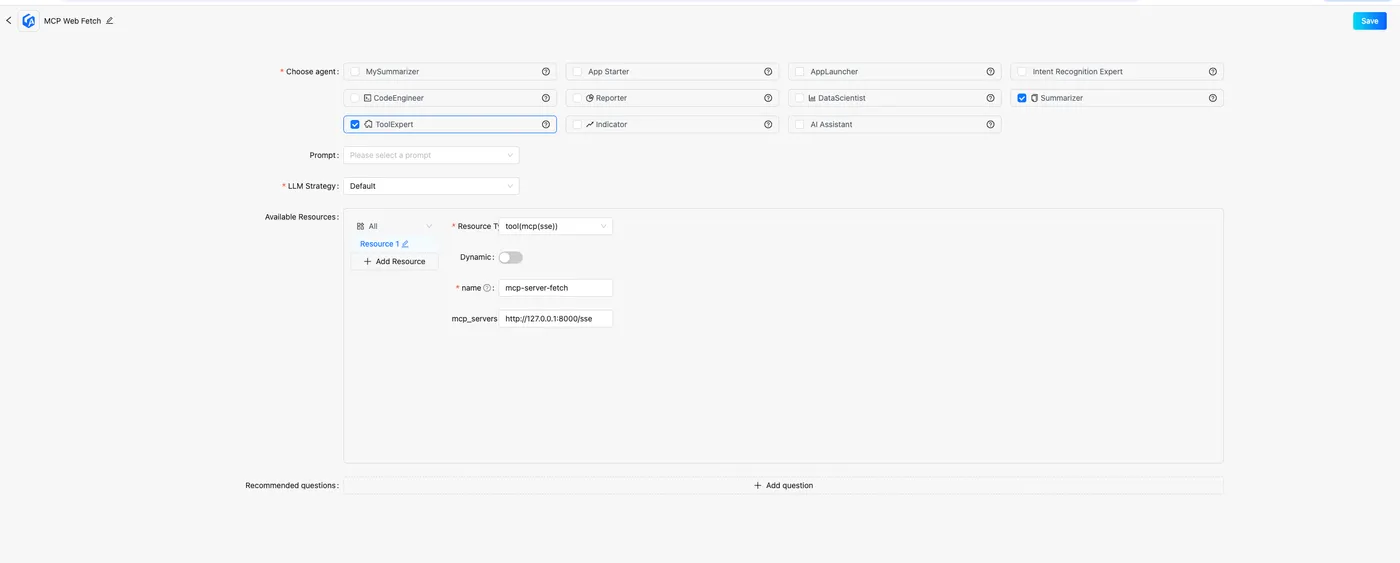Click the ToolExpert house icon

(x=368, y=125)
